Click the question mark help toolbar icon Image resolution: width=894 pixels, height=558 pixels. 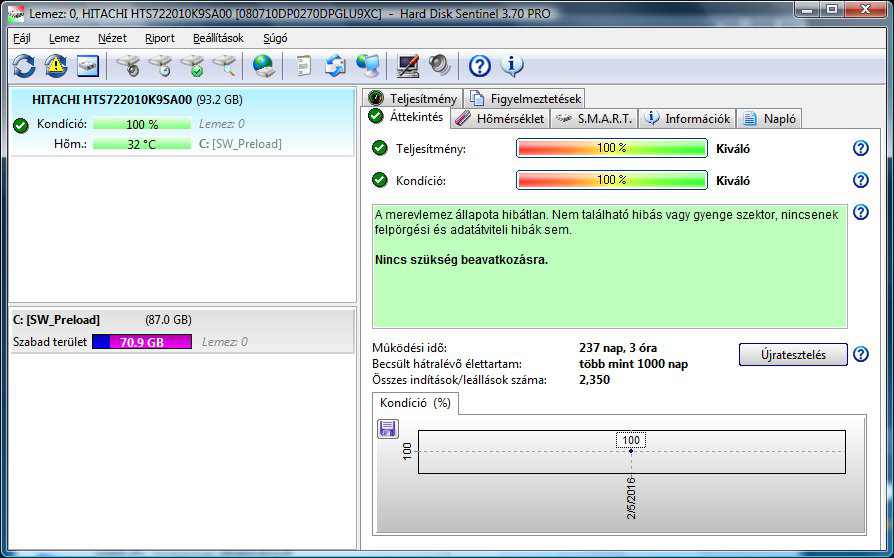click(x=480, y=66)
